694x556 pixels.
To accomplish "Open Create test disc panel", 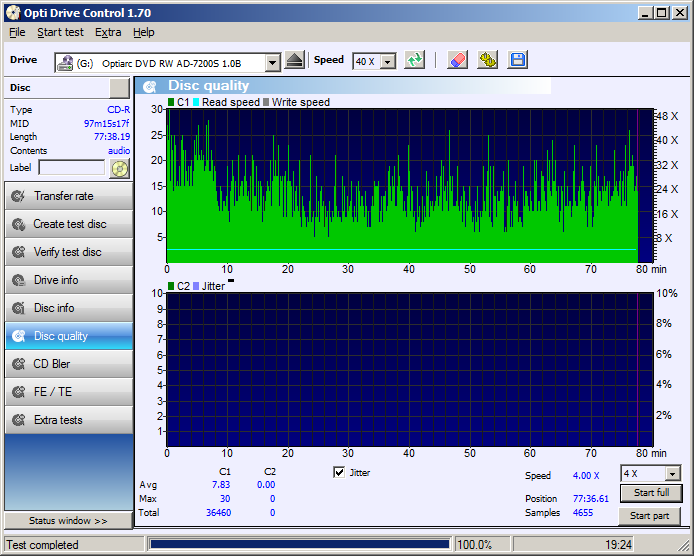I will 69,224.
